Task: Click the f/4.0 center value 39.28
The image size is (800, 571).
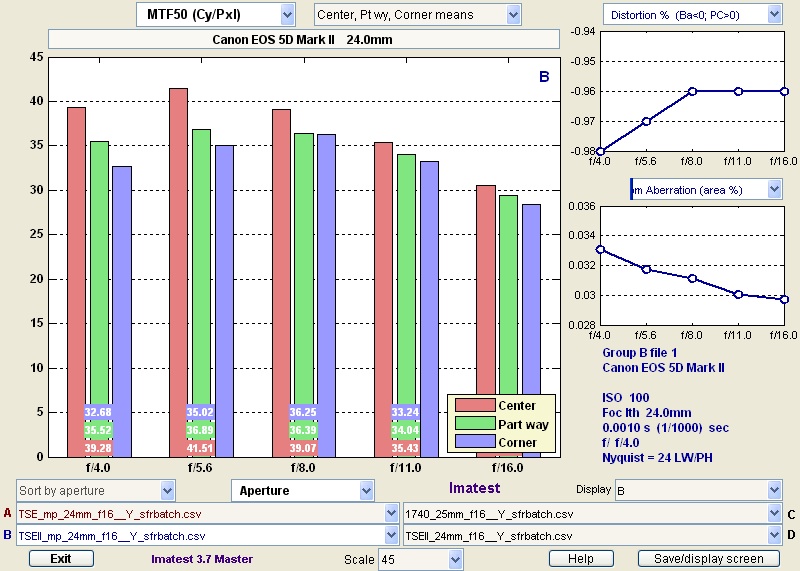Action: 98,448
